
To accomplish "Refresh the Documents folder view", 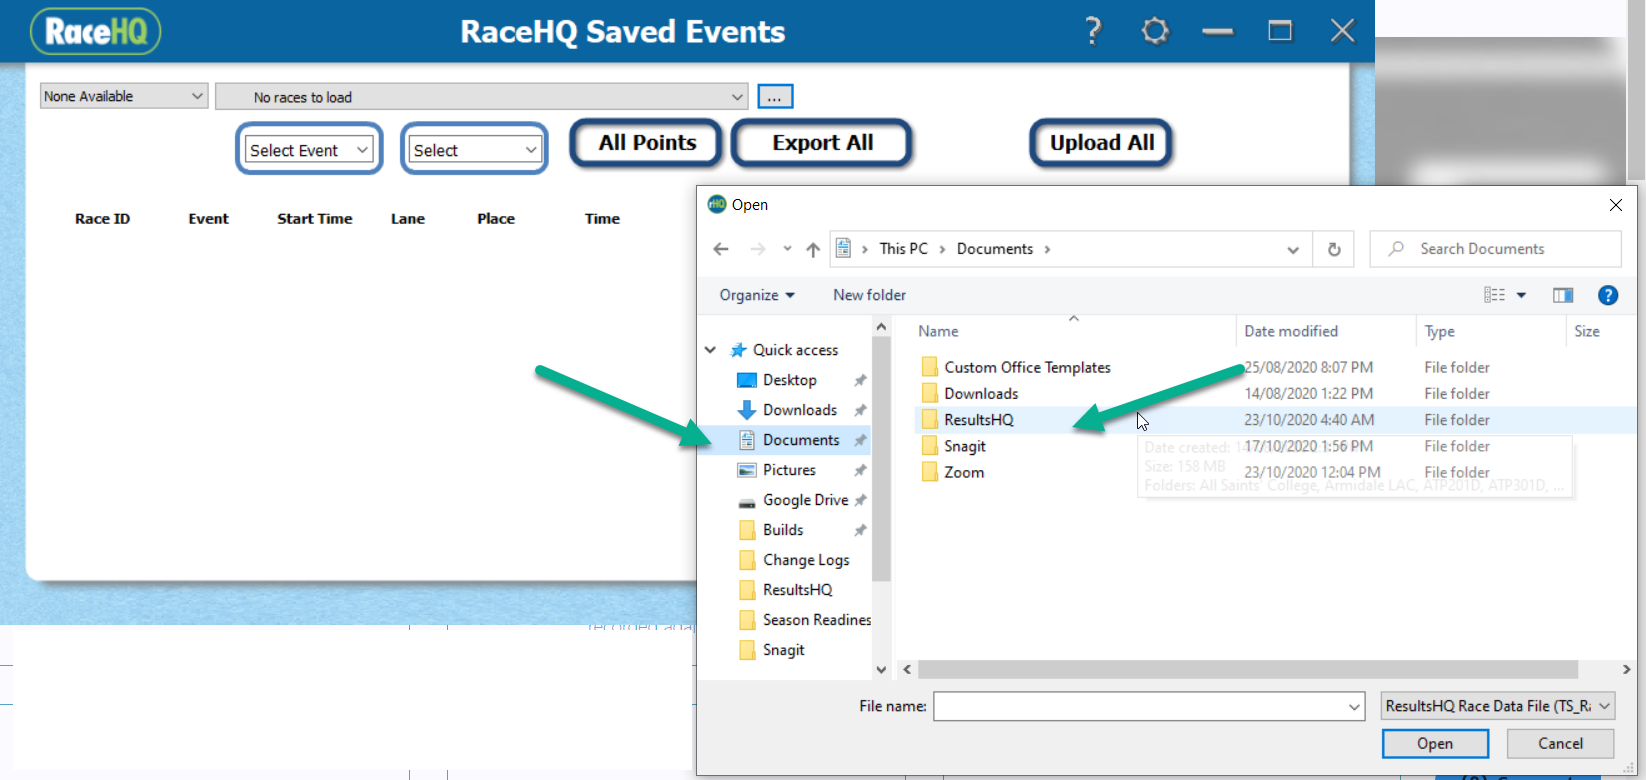I will point(1334,249).
